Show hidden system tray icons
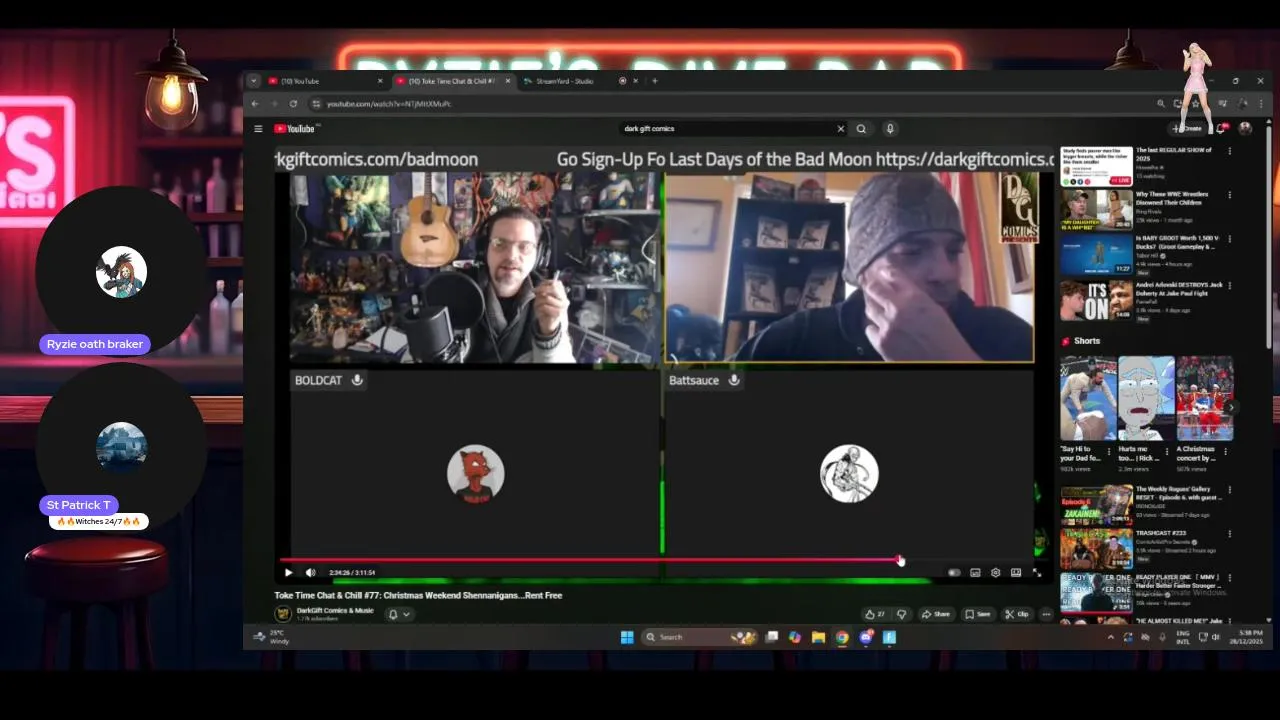Screen dimensions: 1280x720 coord(1110,637)
